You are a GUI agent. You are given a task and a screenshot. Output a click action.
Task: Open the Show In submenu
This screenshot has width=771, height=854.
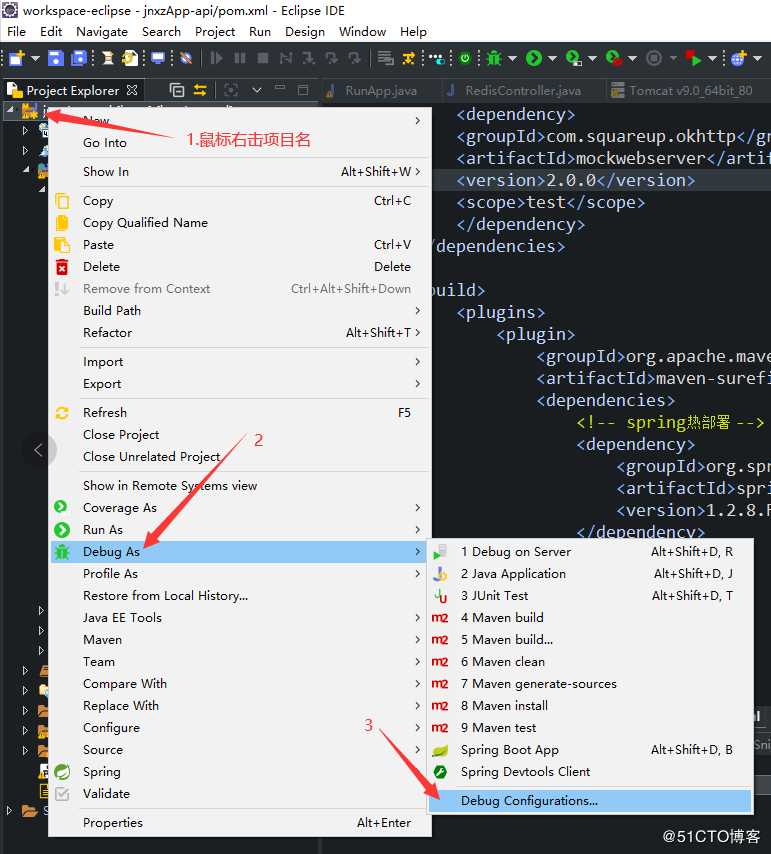click(240, 172)
